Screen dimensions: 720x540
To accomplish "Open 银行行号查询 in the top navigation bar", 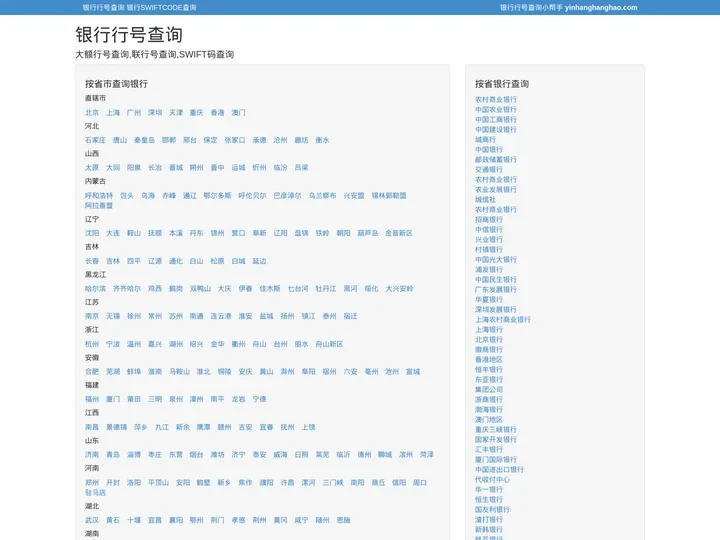I will (103, 7).
